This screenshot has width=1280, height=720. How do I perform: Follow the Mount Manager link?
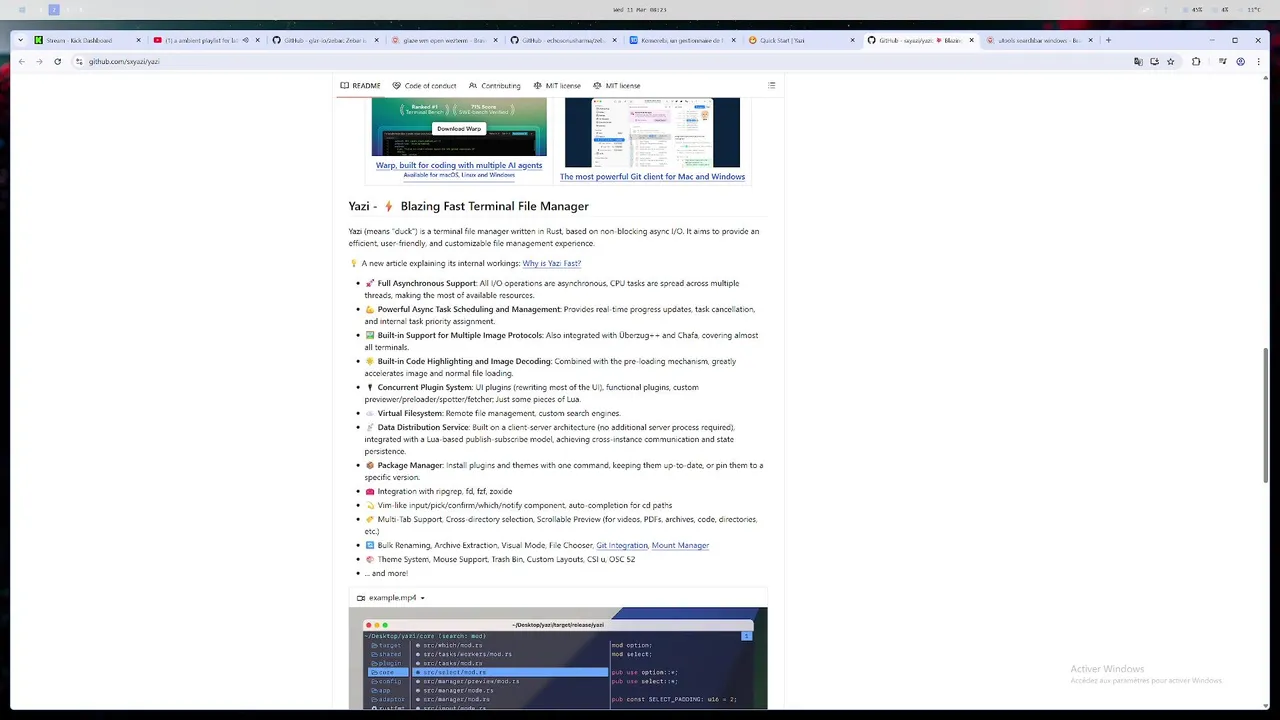pos(680,546)
